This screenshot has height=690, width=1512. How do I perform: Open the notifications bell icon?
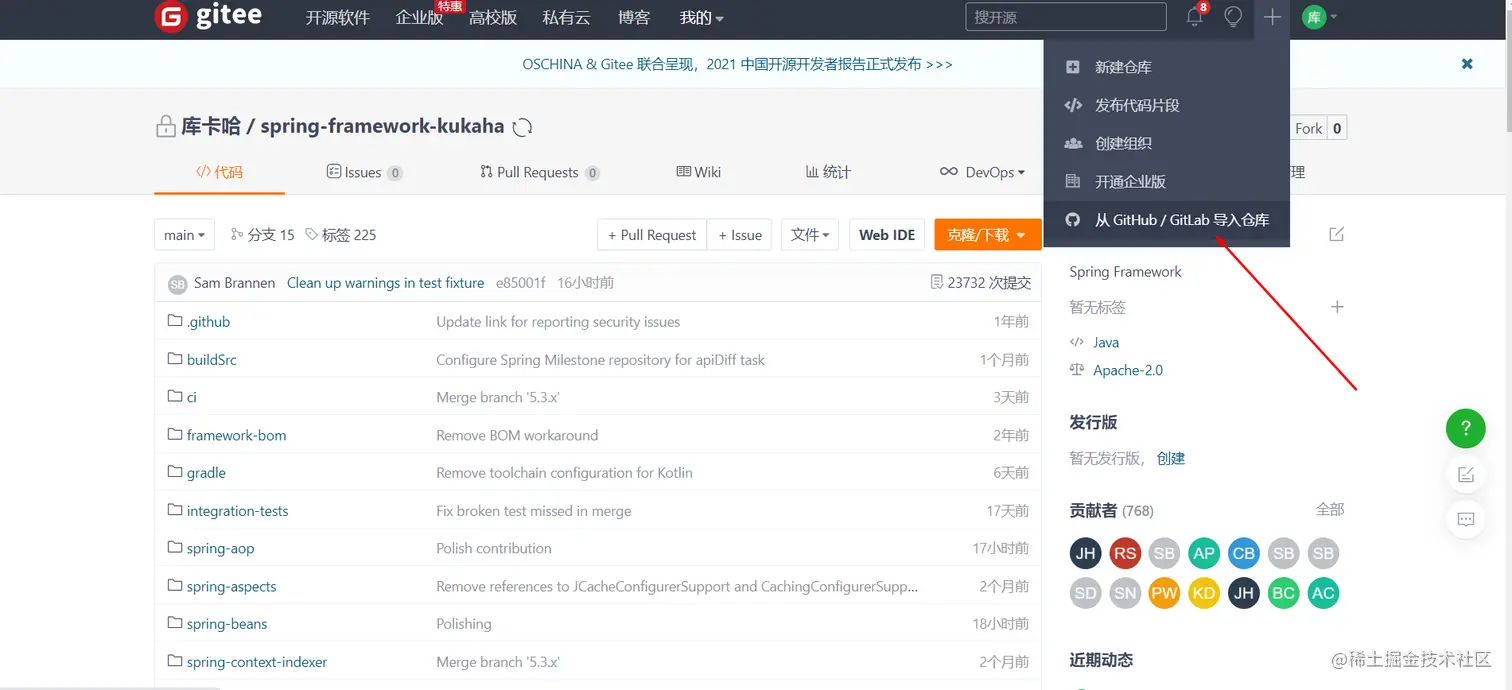point(1195,17)
